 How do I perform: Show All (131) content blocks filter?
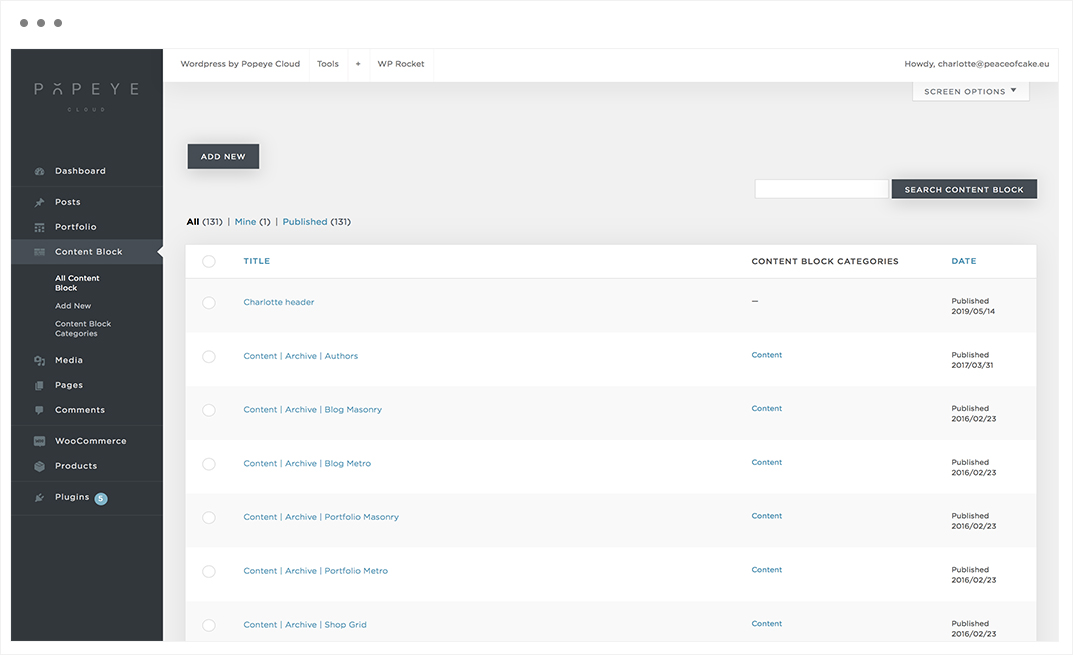205,222
